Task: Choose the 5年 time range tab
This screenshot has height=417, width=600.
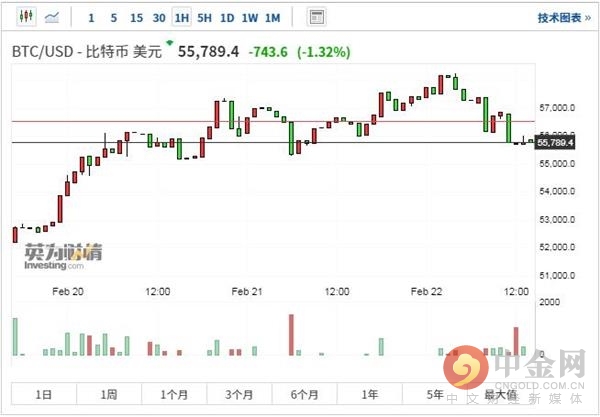Action: (x=435, y=394)
